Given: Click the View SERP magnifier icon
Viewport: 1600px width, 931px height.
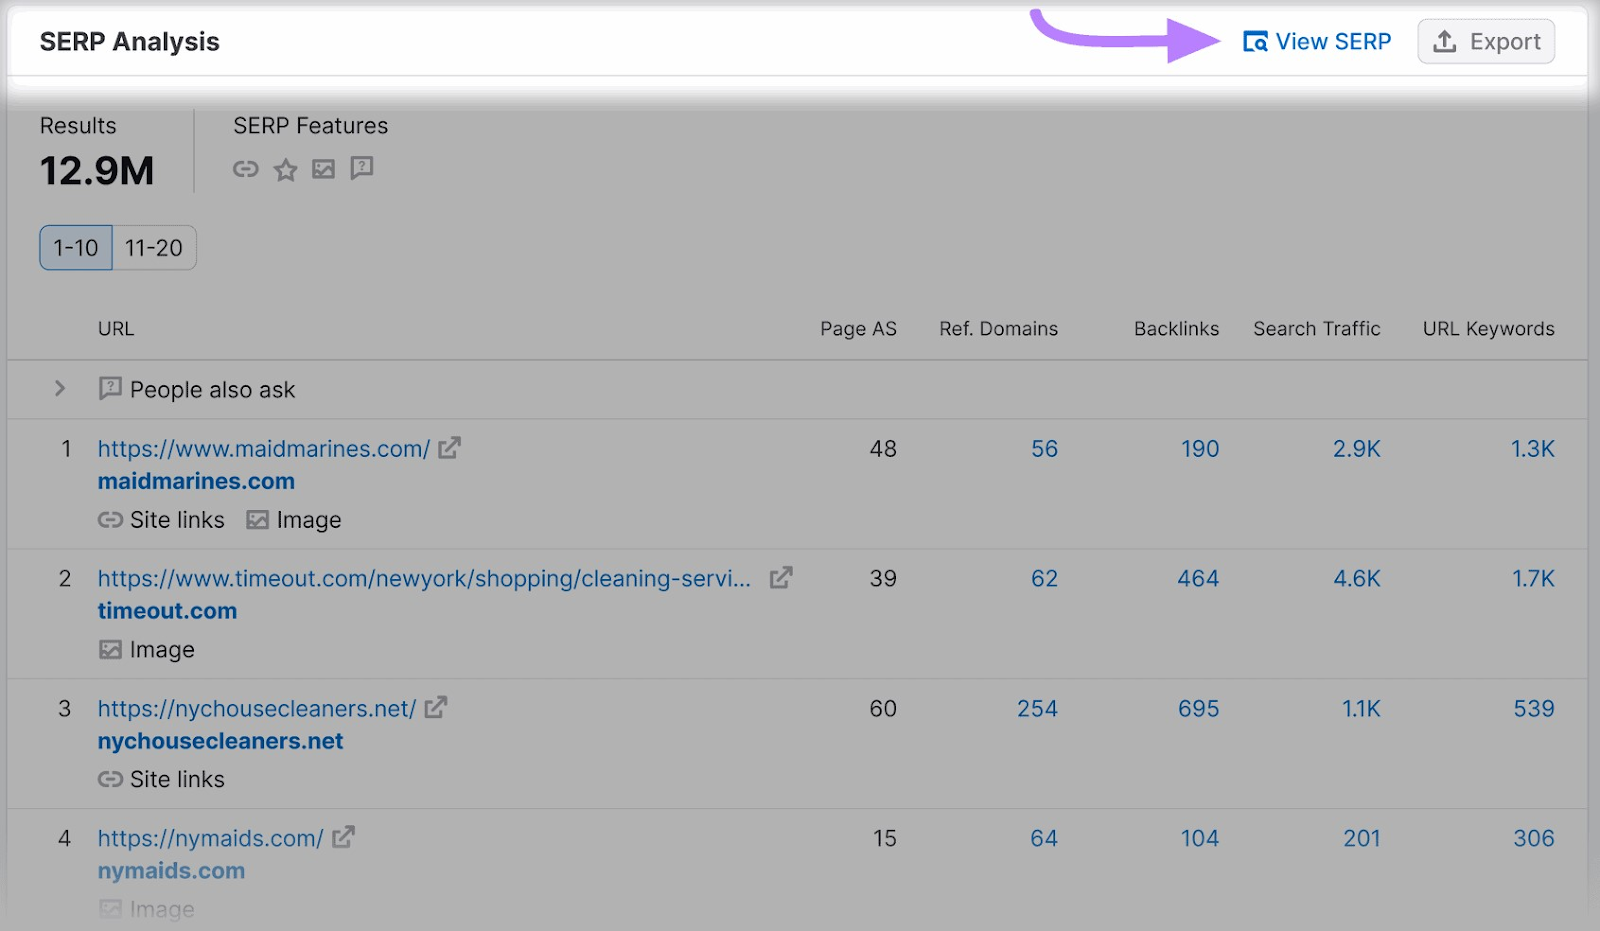Looking at the screenshot, I should (x=1256, y=41).
